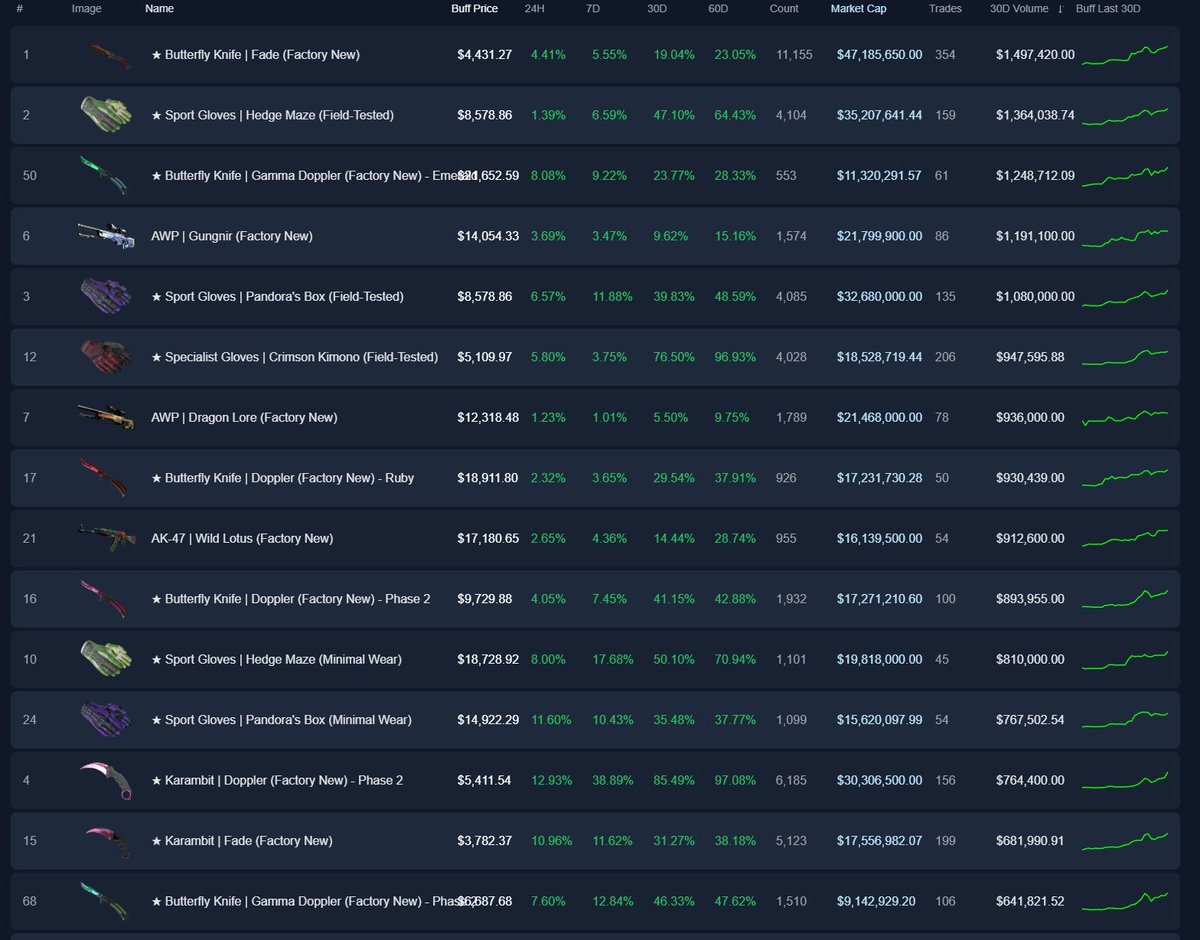
Task: Open the Sport Gloves Hedge Maze Field-Tested image
Action: (x=105, y=115)
